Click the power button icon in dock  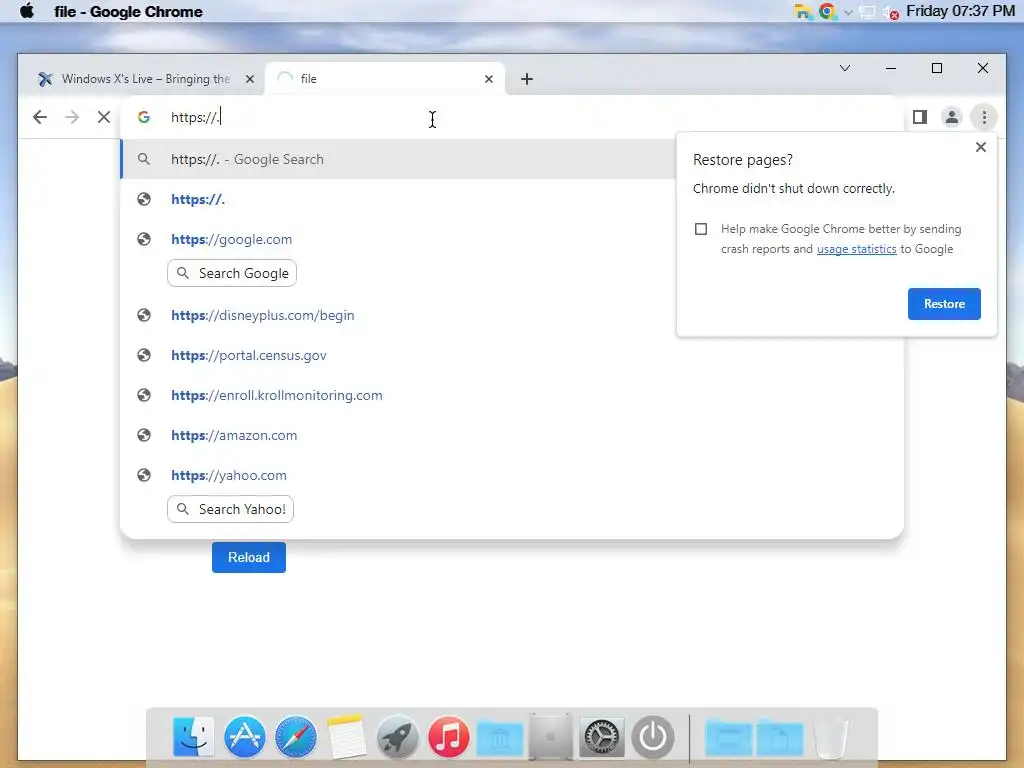[x=652, y=737]
